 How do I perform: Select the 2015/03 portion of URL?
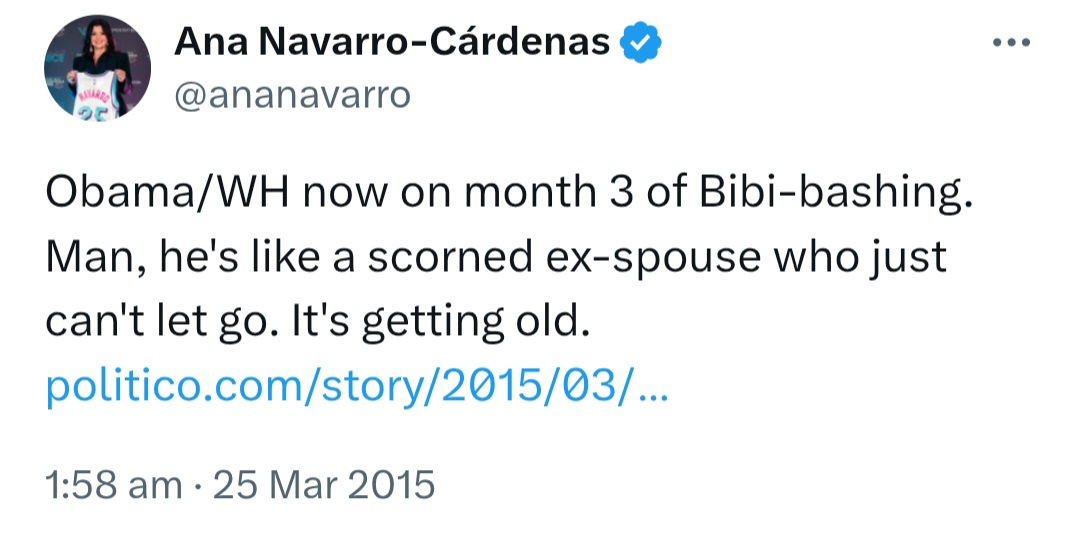click(x=530, y=389)
